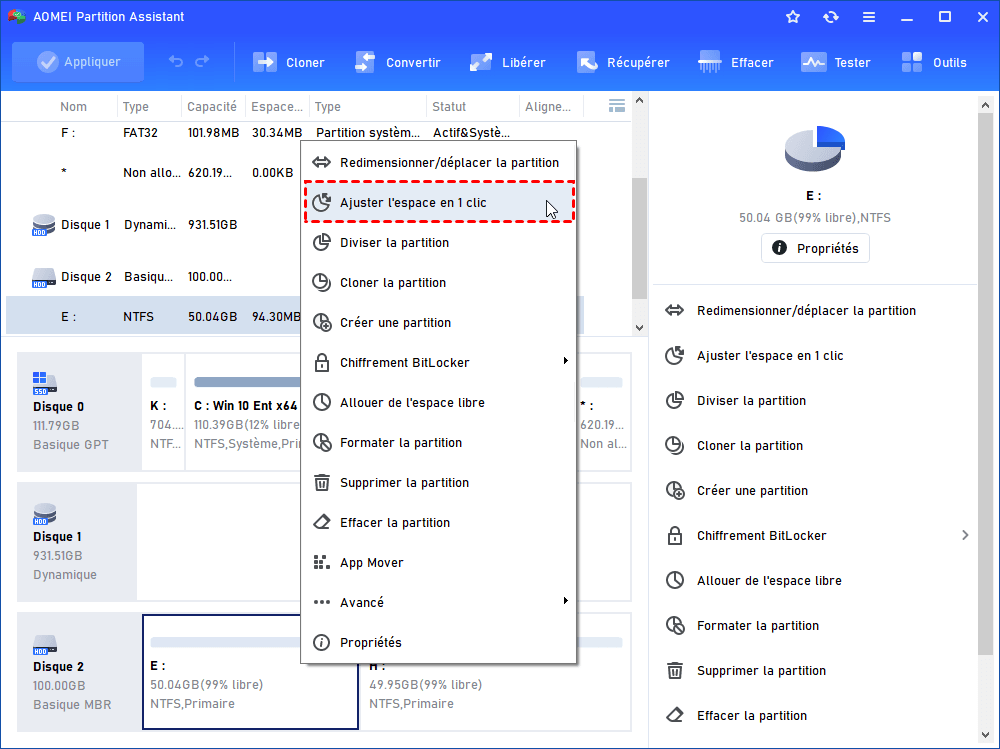
Task: Select the Disque 1 row in list
Action: 85,225
